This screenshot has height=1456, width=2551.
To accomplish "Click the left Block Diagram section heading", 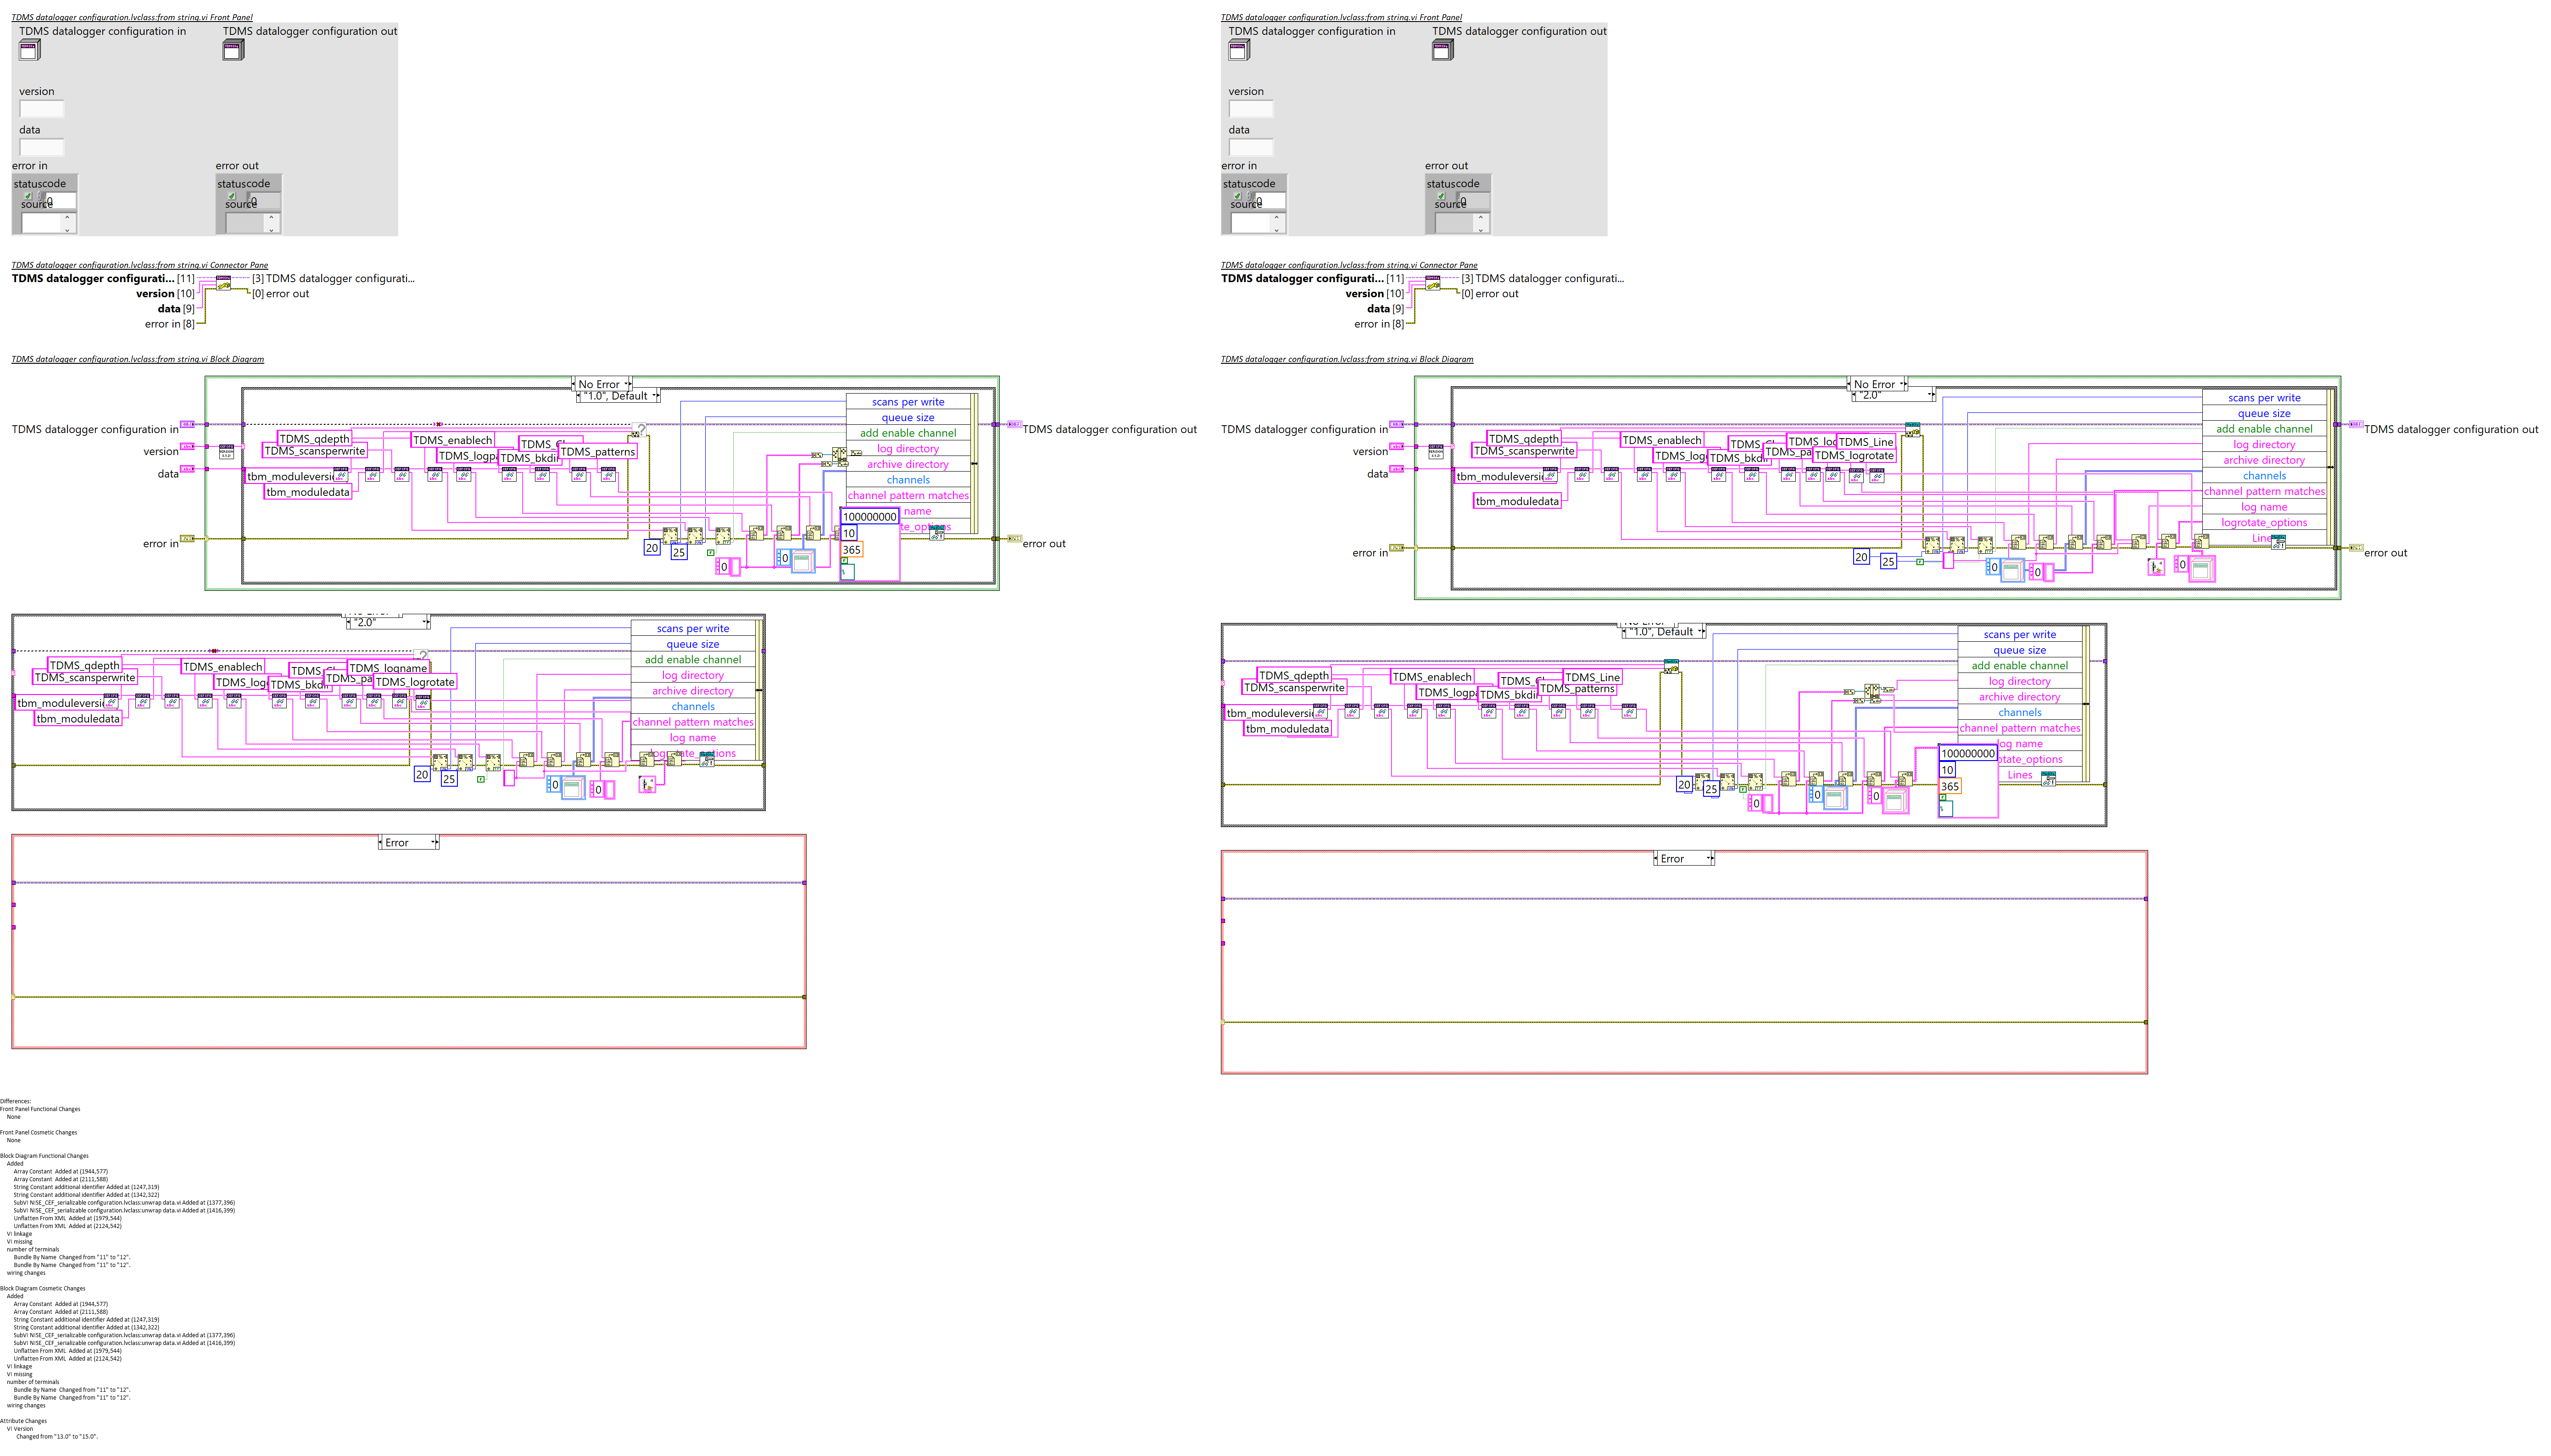I will (137, 359).
